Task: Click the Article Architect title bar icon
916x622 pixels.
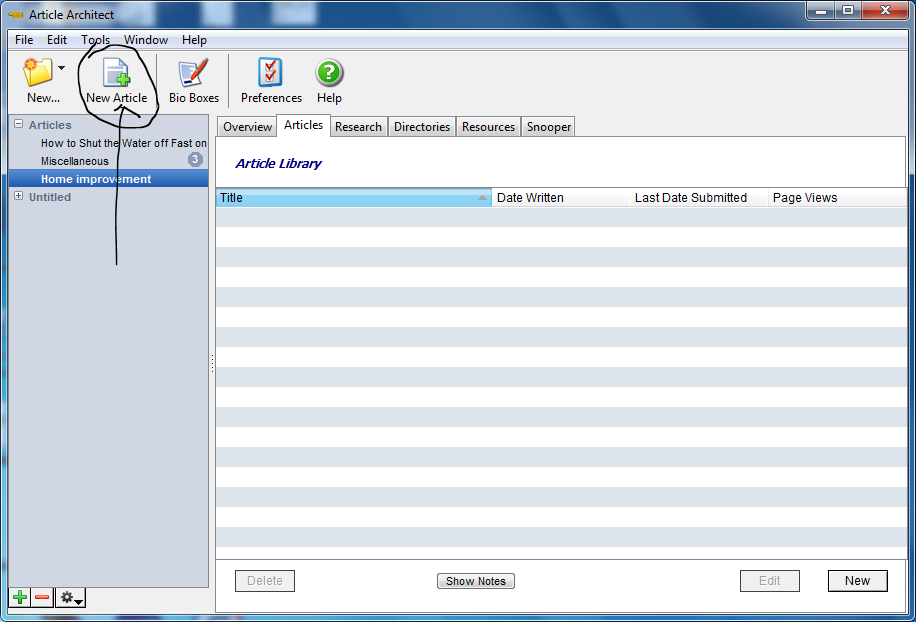Action: 16,15
